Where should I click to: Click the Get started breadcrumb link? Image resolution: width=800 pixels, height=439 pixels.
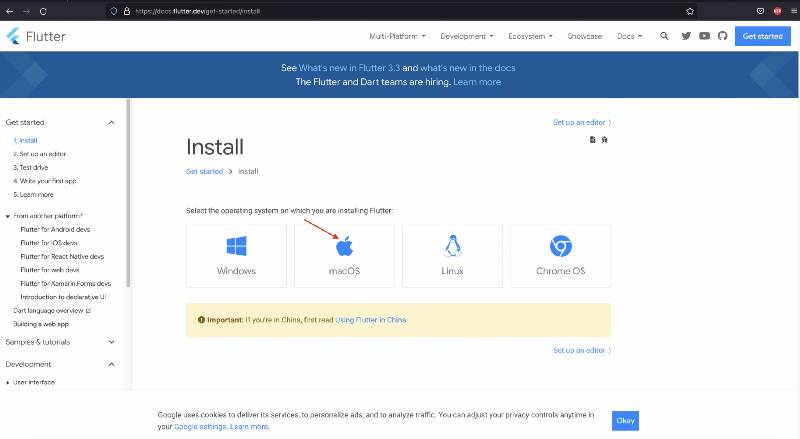click(x=204, y=172)
